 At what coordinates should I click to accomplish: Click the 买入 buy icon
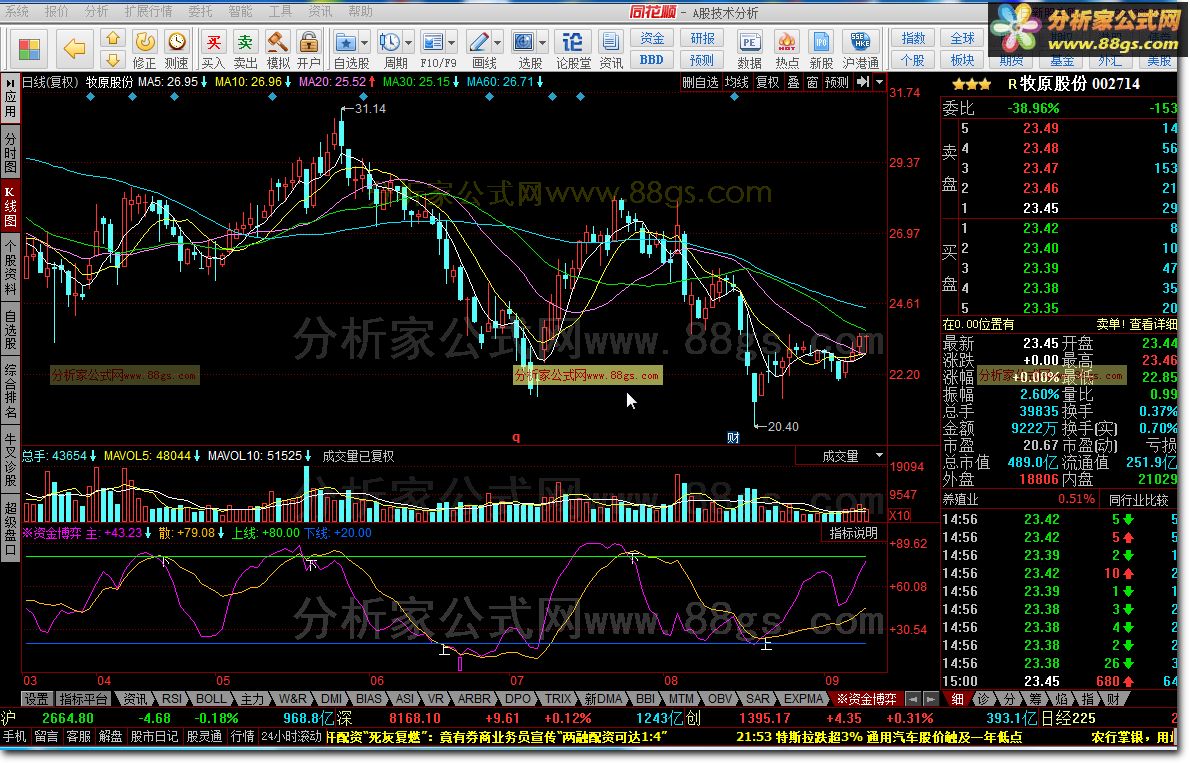213,42
